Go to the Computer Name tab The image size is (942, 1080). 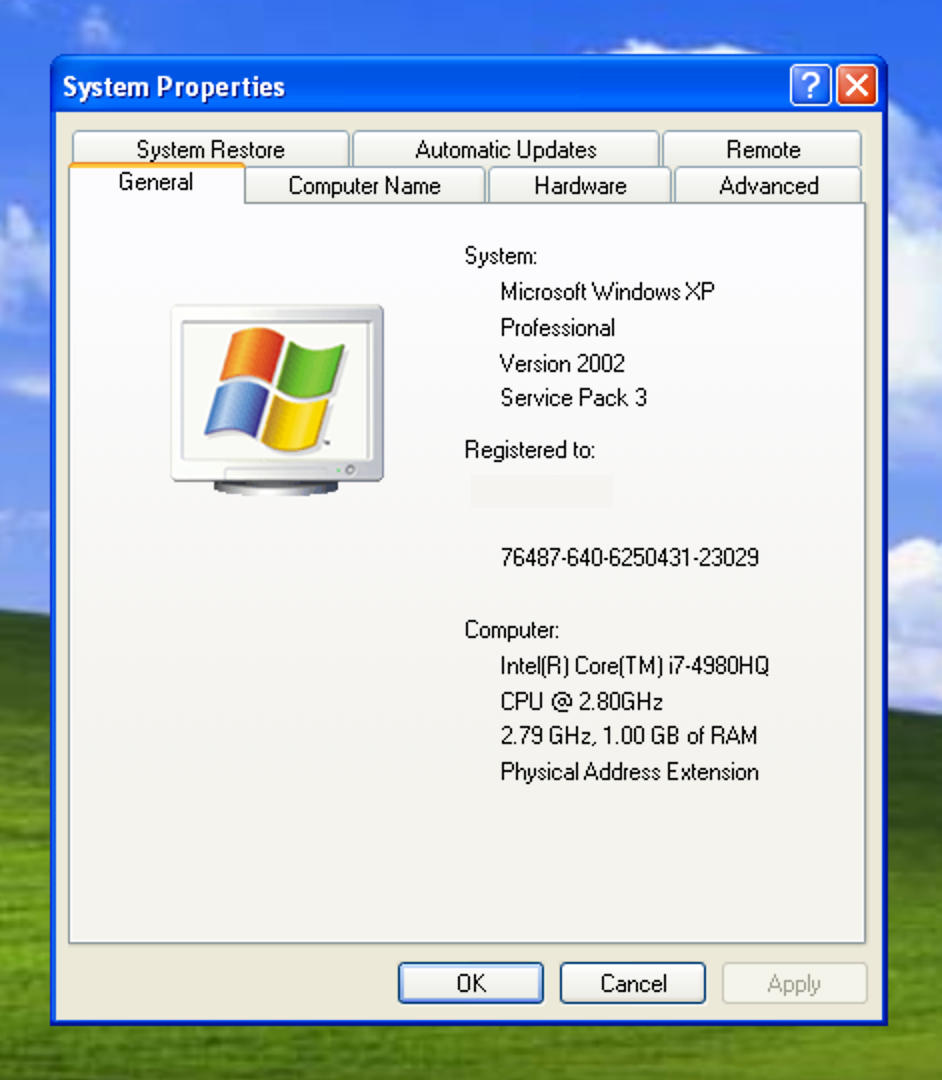coord(364,185)
